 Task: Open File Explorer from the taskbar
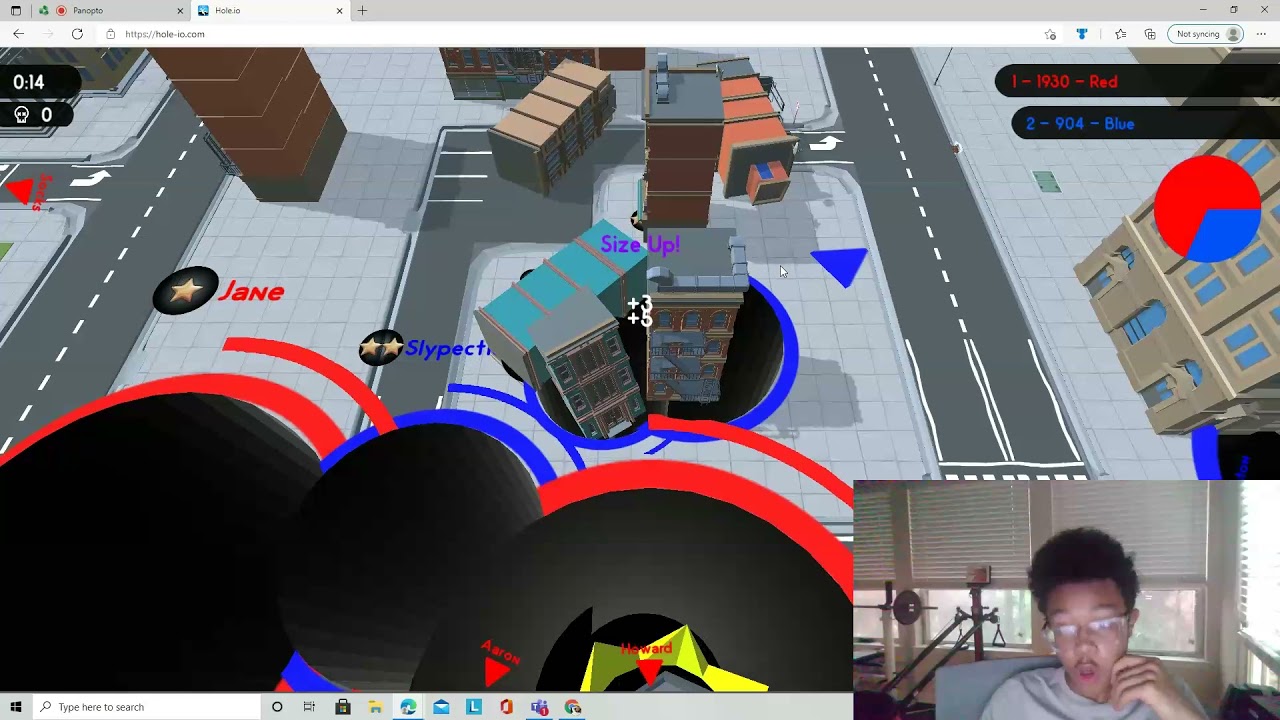tap(375, 707)
